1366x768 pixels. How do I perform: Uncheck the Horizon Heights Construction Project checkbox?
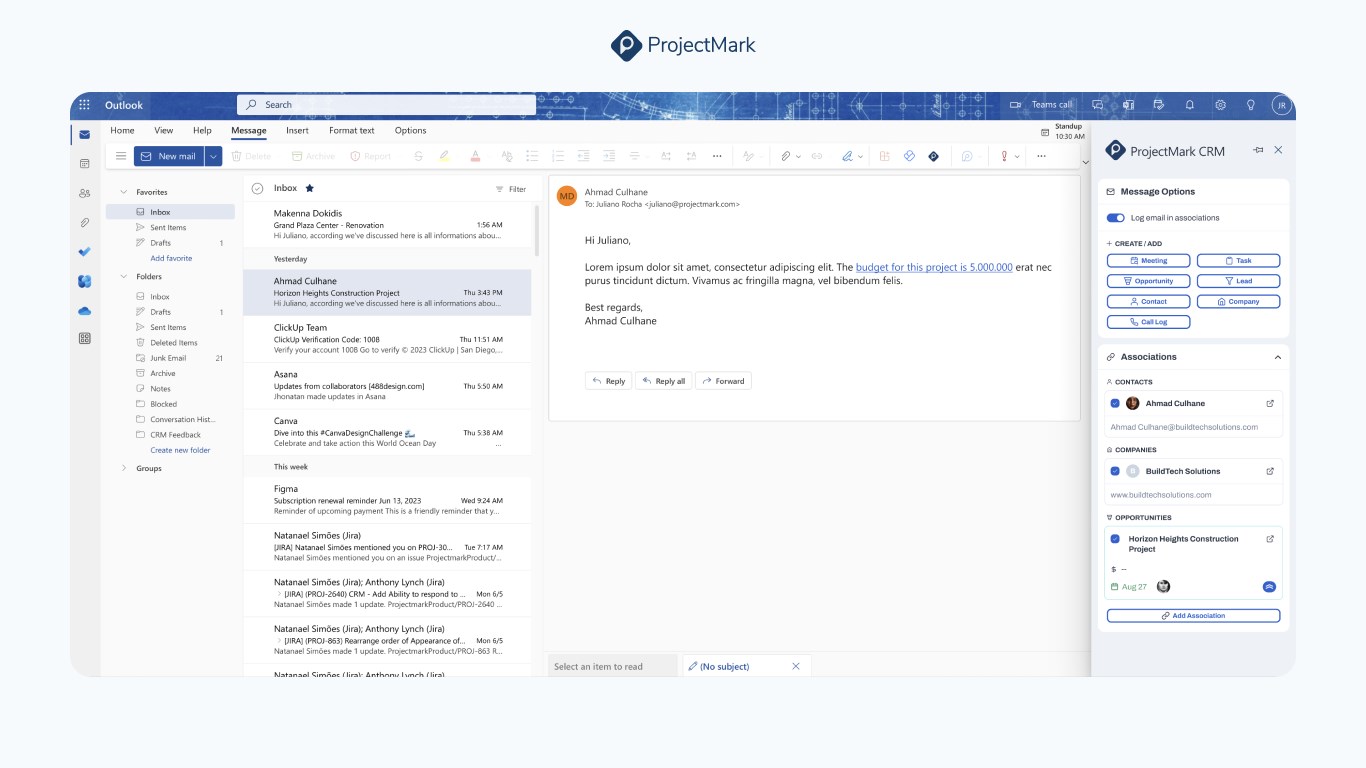[x=1115, y=539]
